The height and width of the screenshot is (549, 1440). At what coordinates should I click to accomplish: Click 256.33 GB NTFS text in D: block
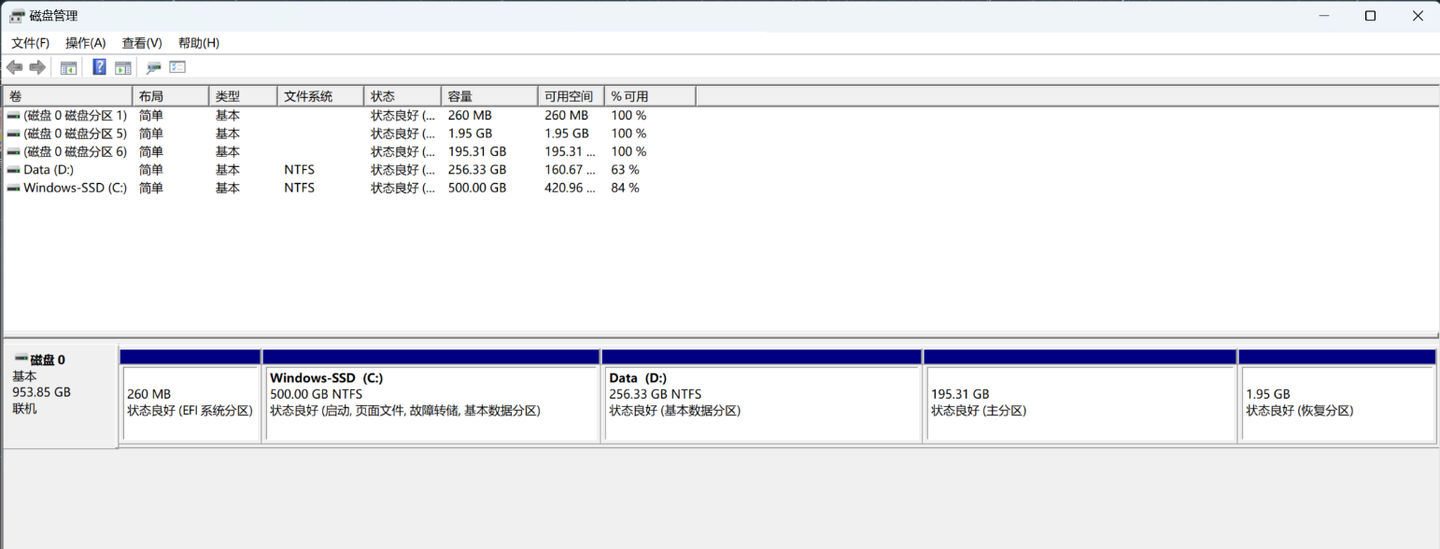coord(655,395)
